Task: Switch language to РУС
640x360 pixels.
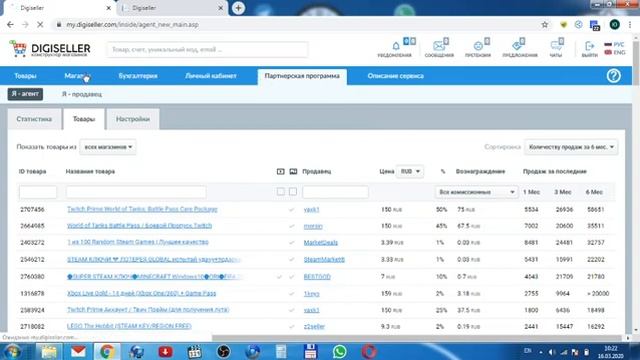Action: (x=615, y=44)
